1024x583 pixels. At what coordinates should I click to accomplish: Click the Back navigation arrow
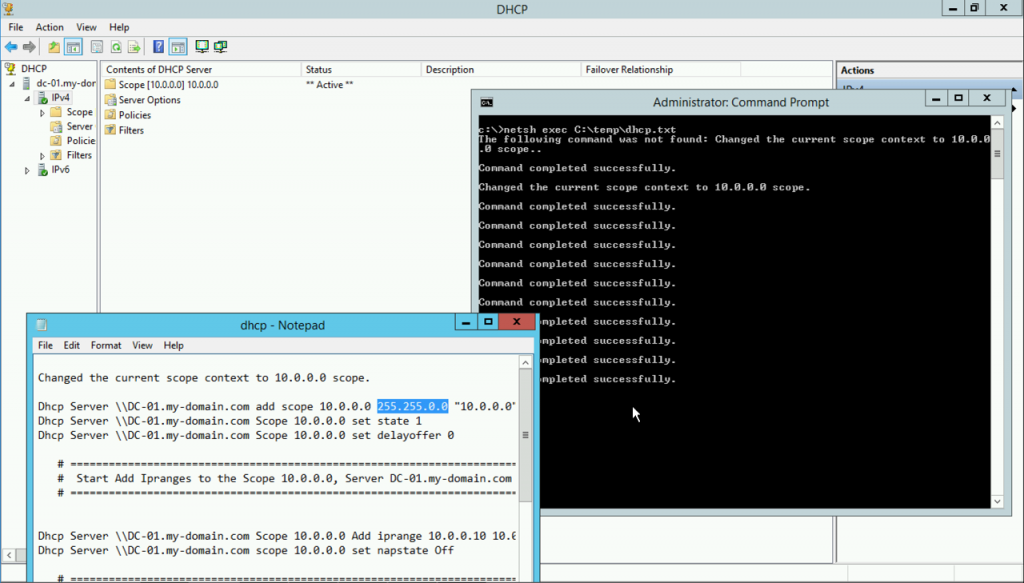pos(10,46)
